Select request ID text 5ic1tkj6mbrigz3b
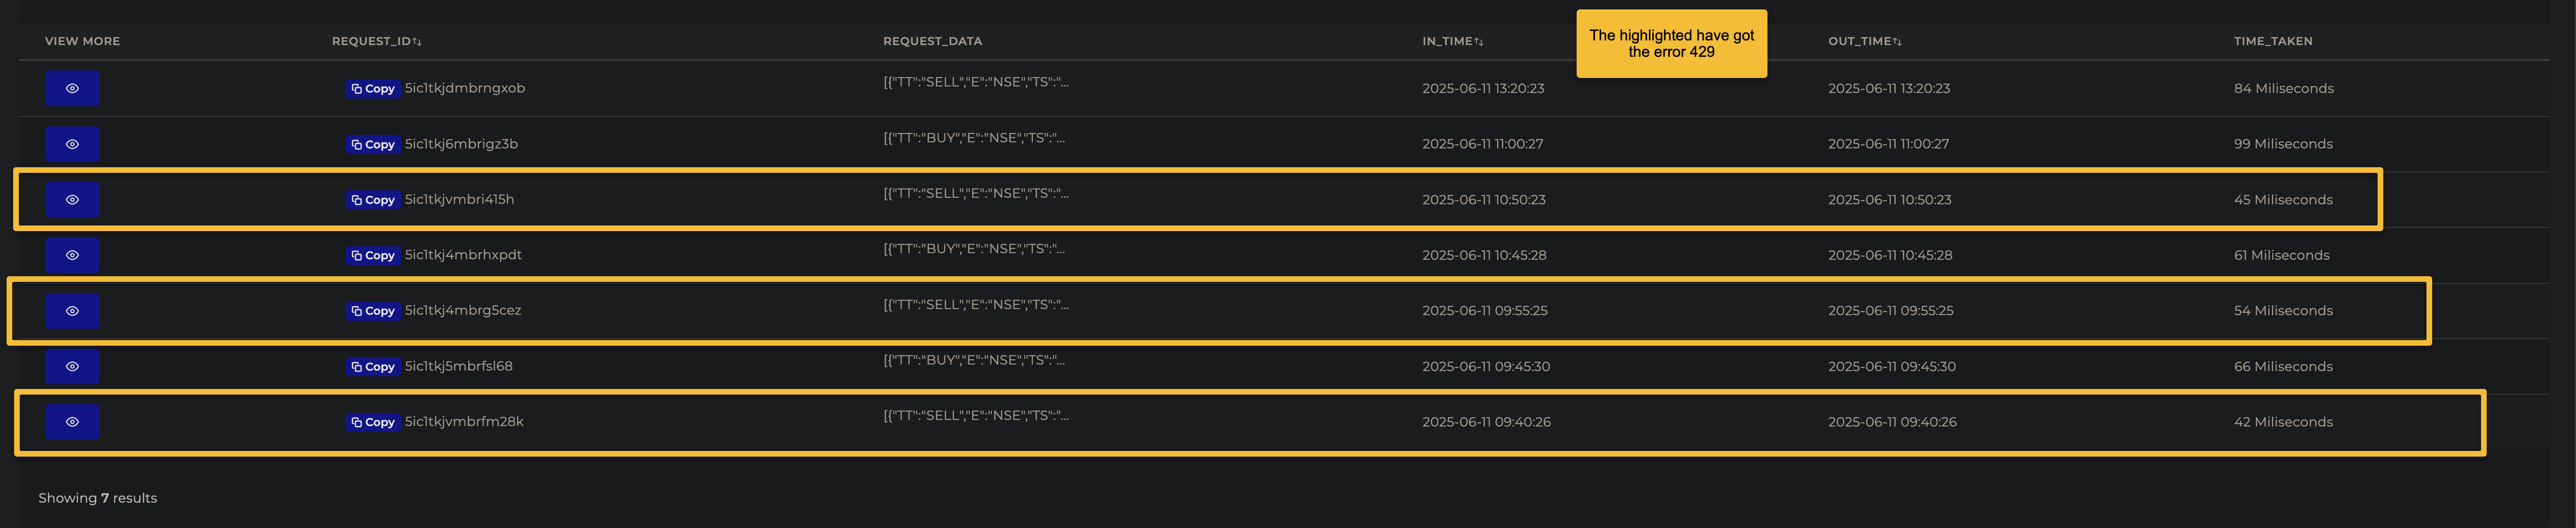Viewport: 2576px width, 528px height. (461, 144)
